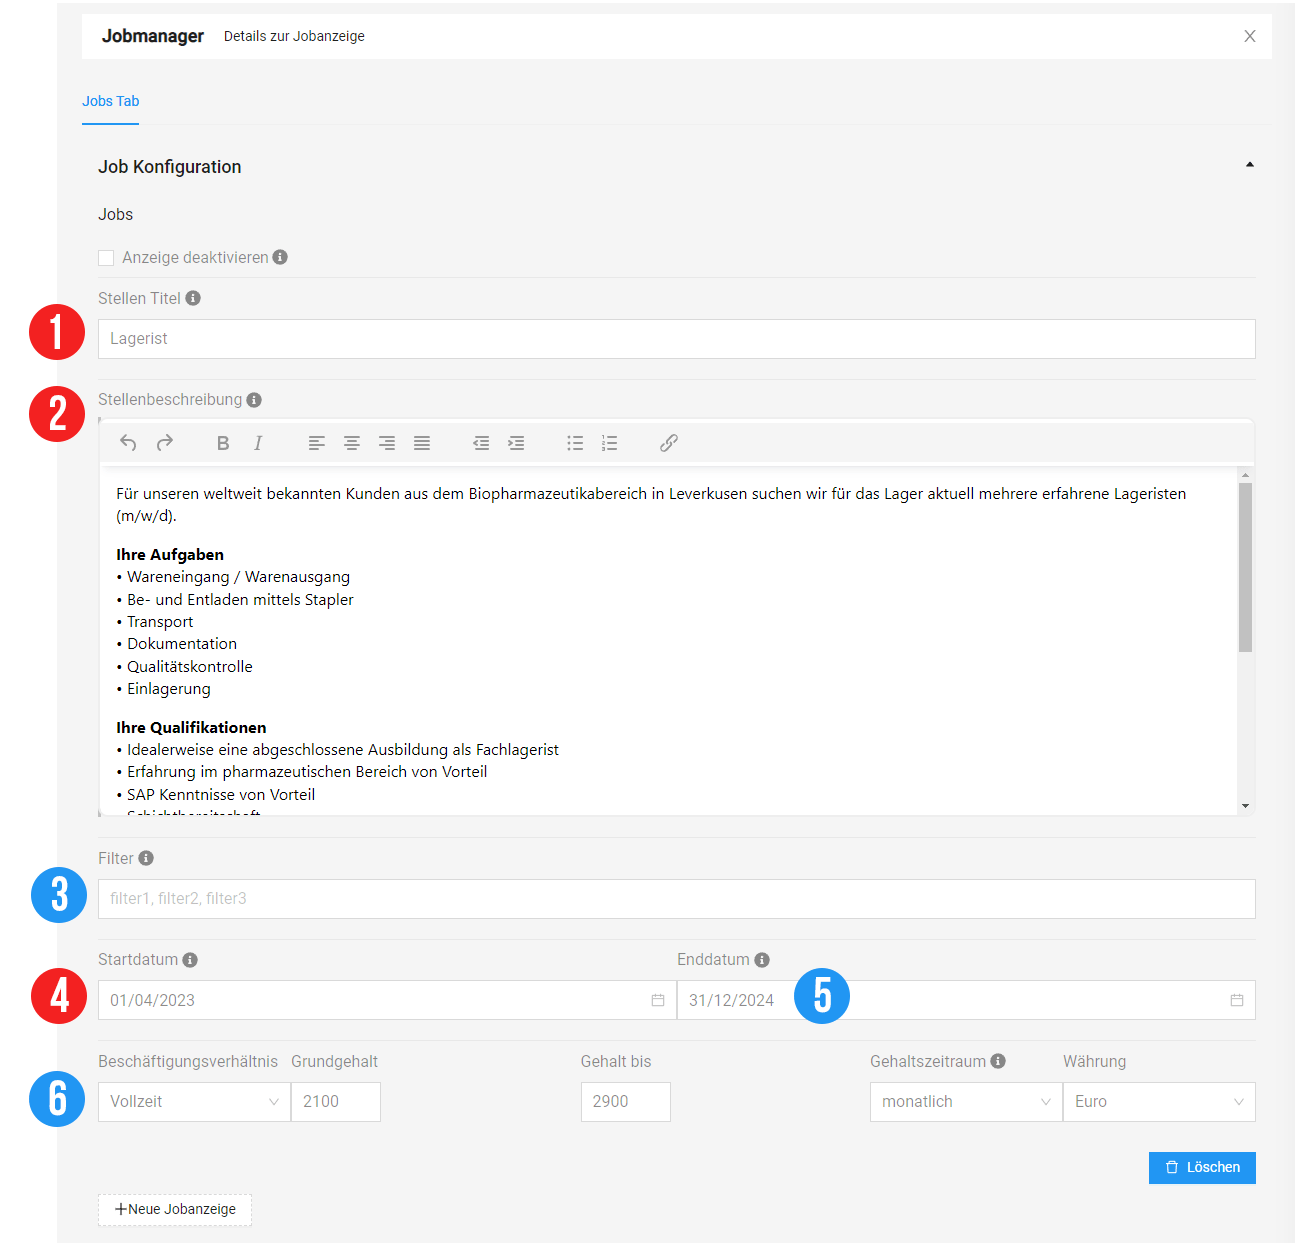
Task: Switch to the Jobs Tab
Action: coord(110,101)
